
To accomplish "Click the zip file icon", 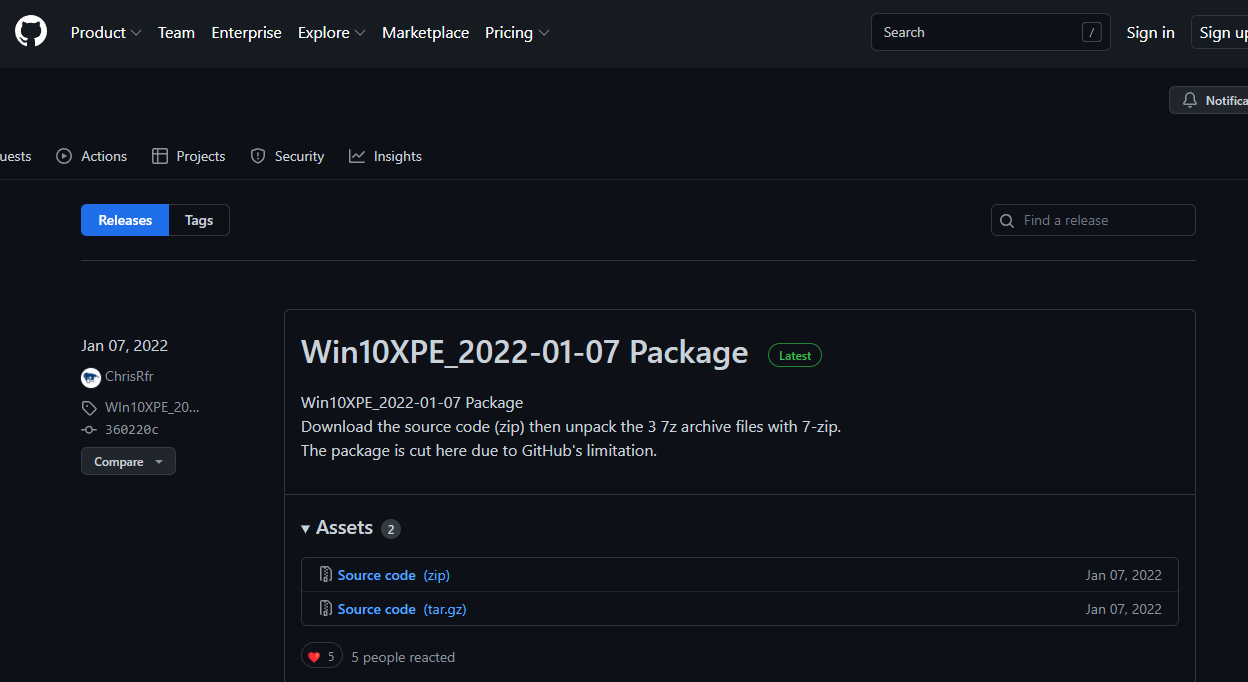I will point(325,575).
